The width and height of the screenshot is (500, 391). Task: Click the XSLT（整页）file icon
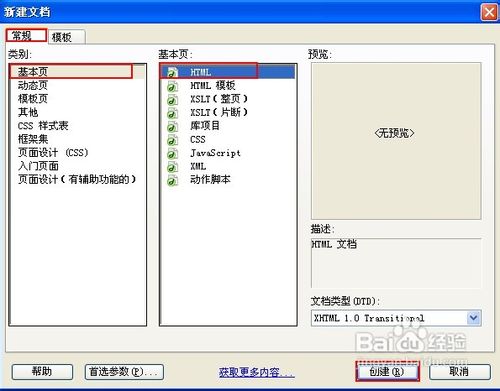172,99
